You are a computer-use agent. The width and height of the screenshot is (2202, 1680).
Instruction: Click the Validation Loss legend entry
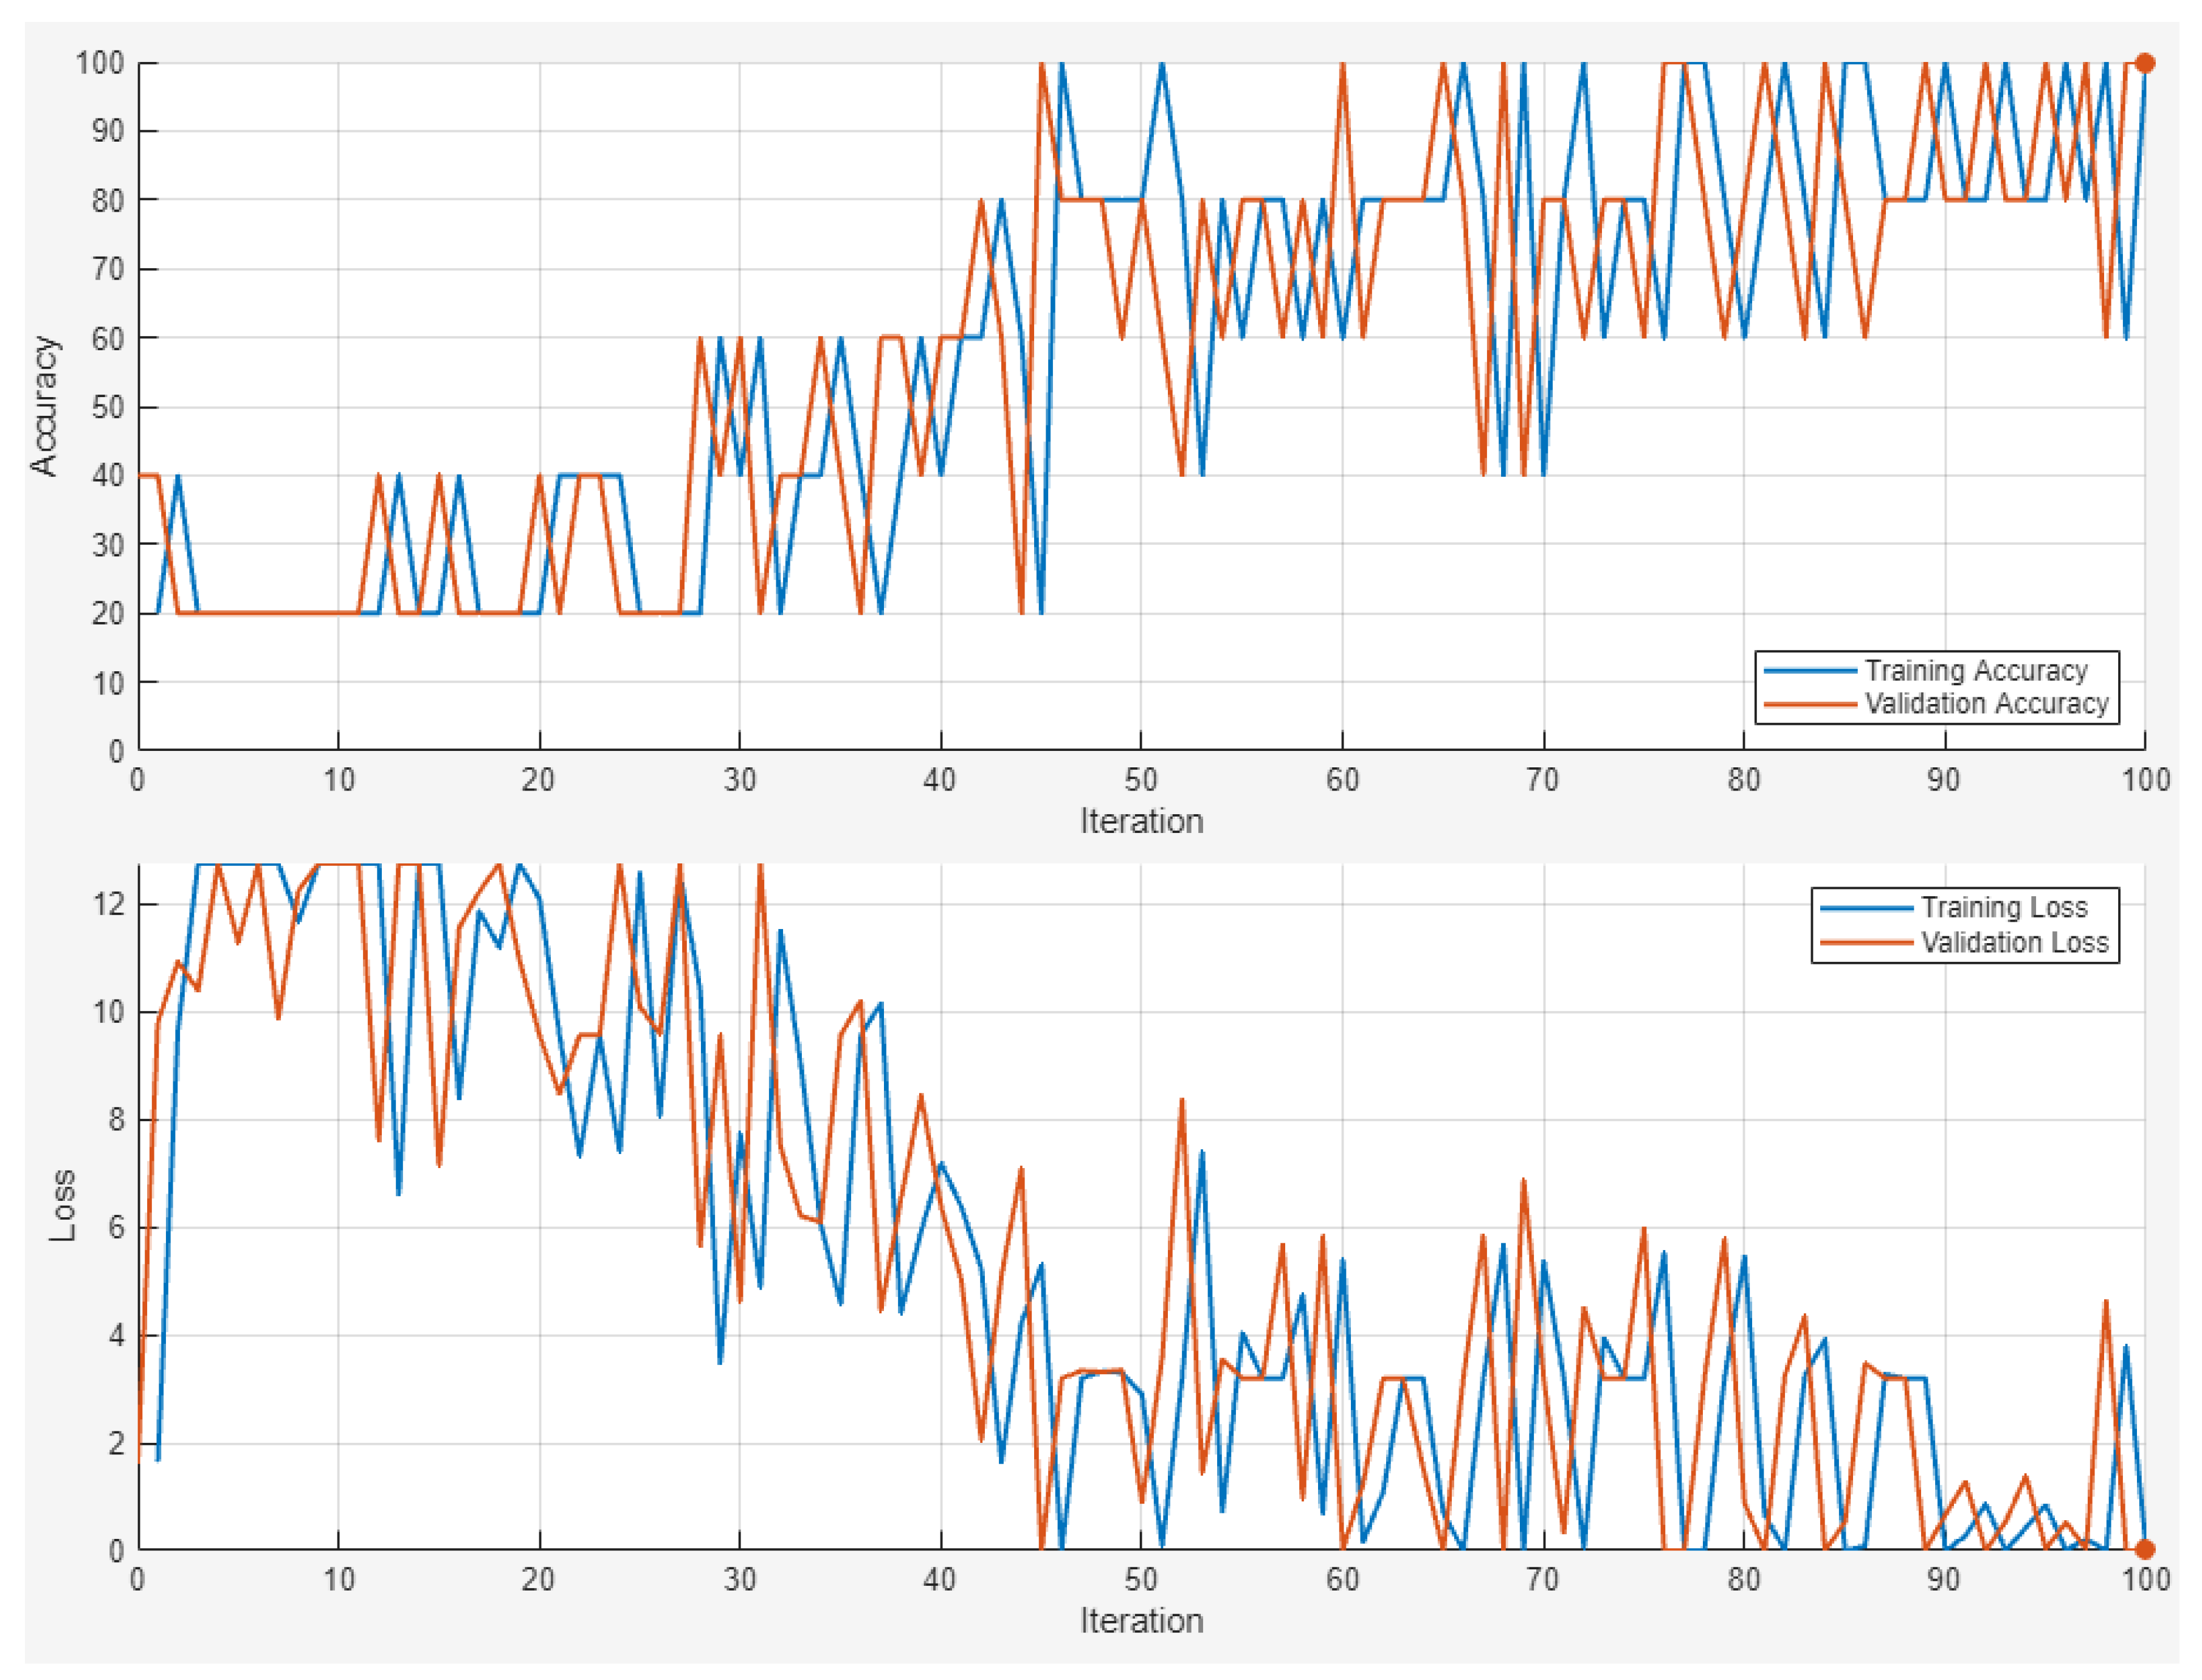(x=2014, y=942)
